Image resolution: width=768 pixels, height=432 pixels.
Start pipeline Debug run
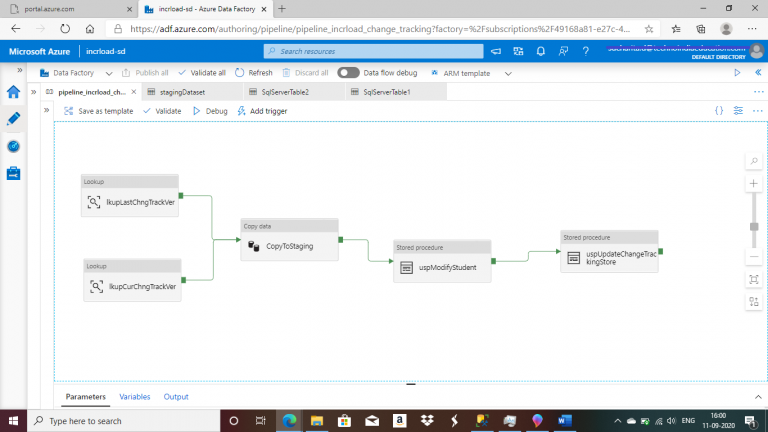pyautogui.click(x=210, y=111)
